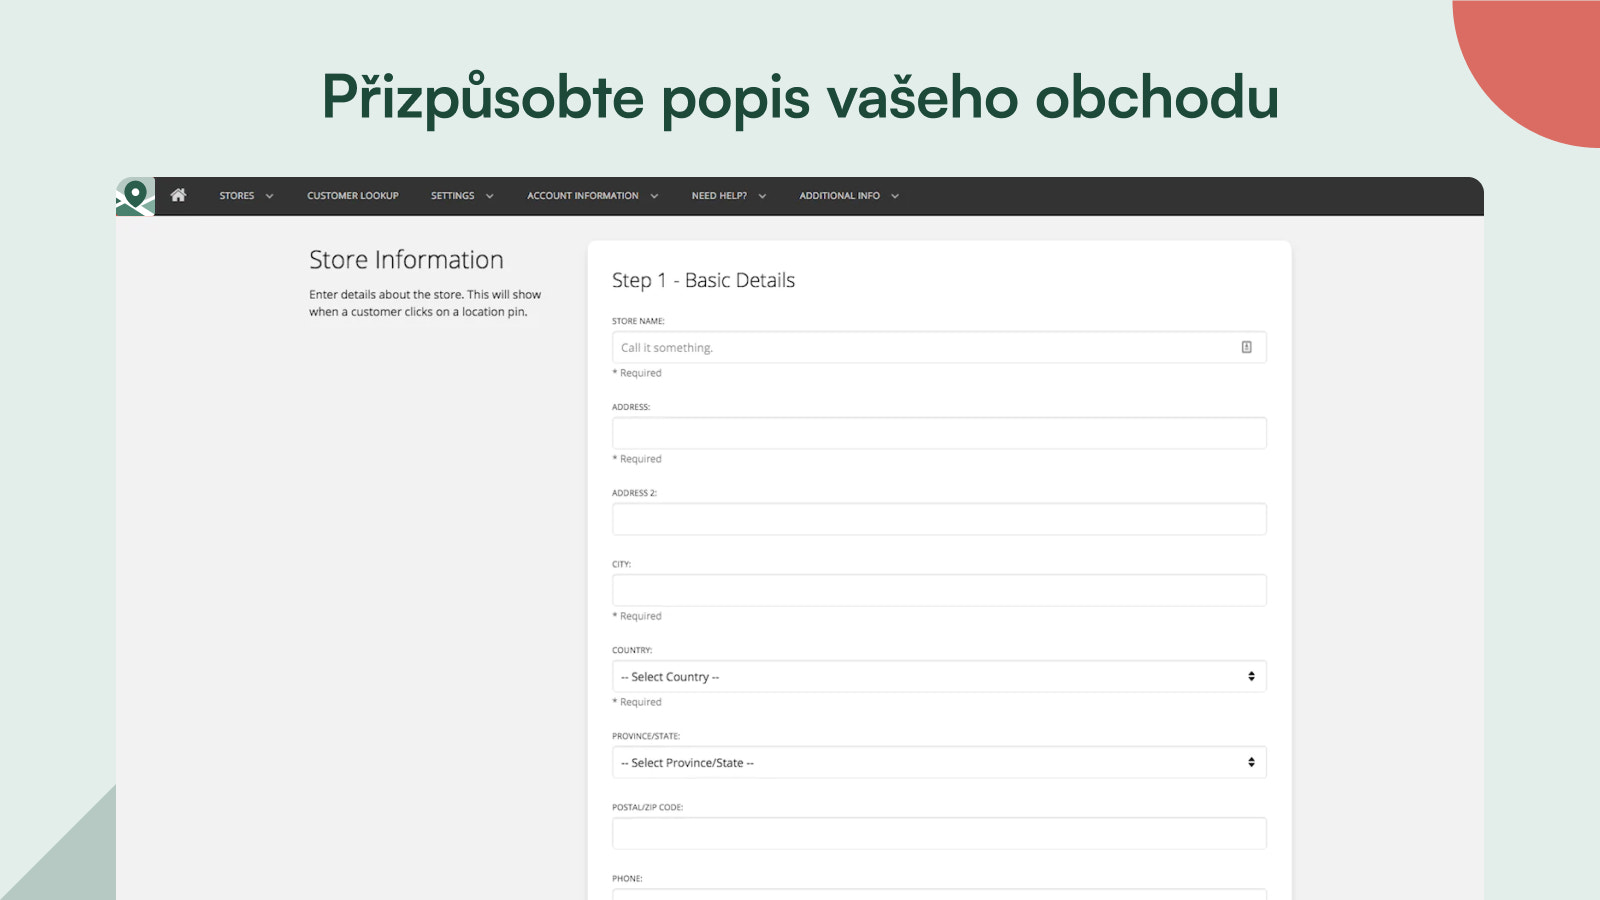Expand the Account Information chevron
The image size is (1600, 900).
tap(654, 196)
